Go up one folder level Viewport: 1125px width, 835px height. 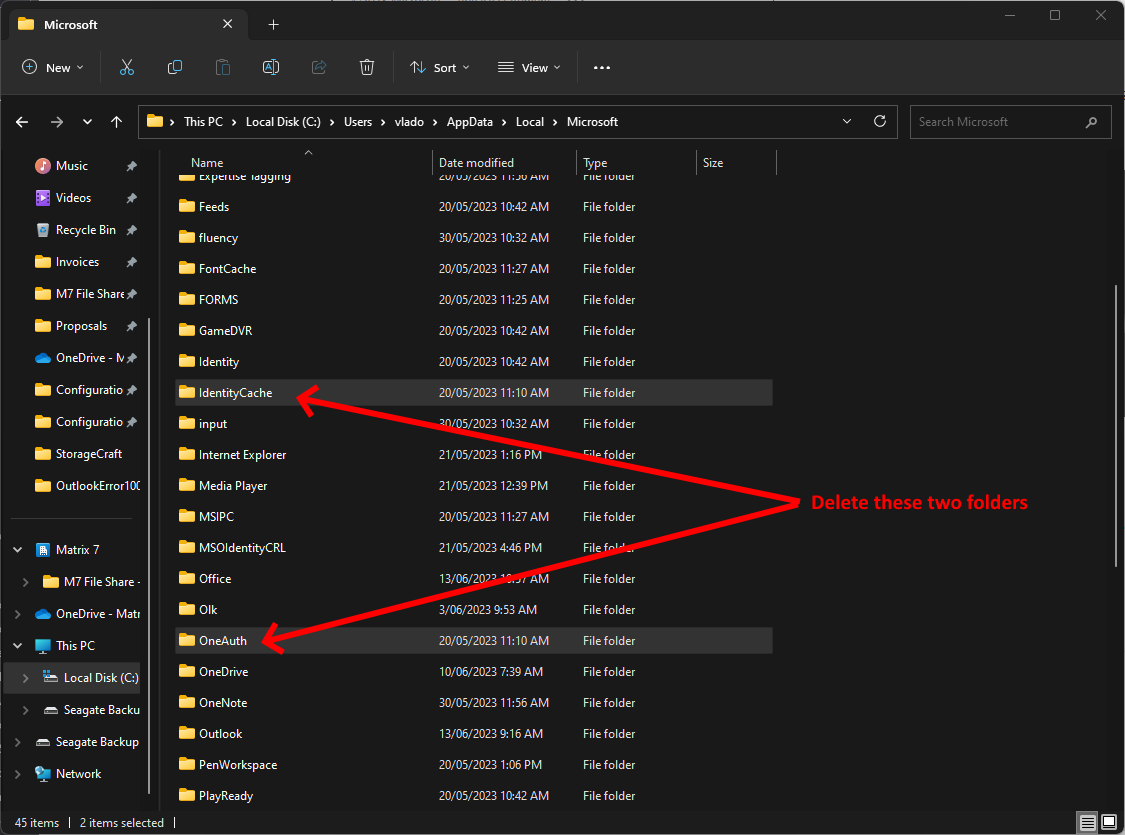pyautogui.click(x=116, y=121)
